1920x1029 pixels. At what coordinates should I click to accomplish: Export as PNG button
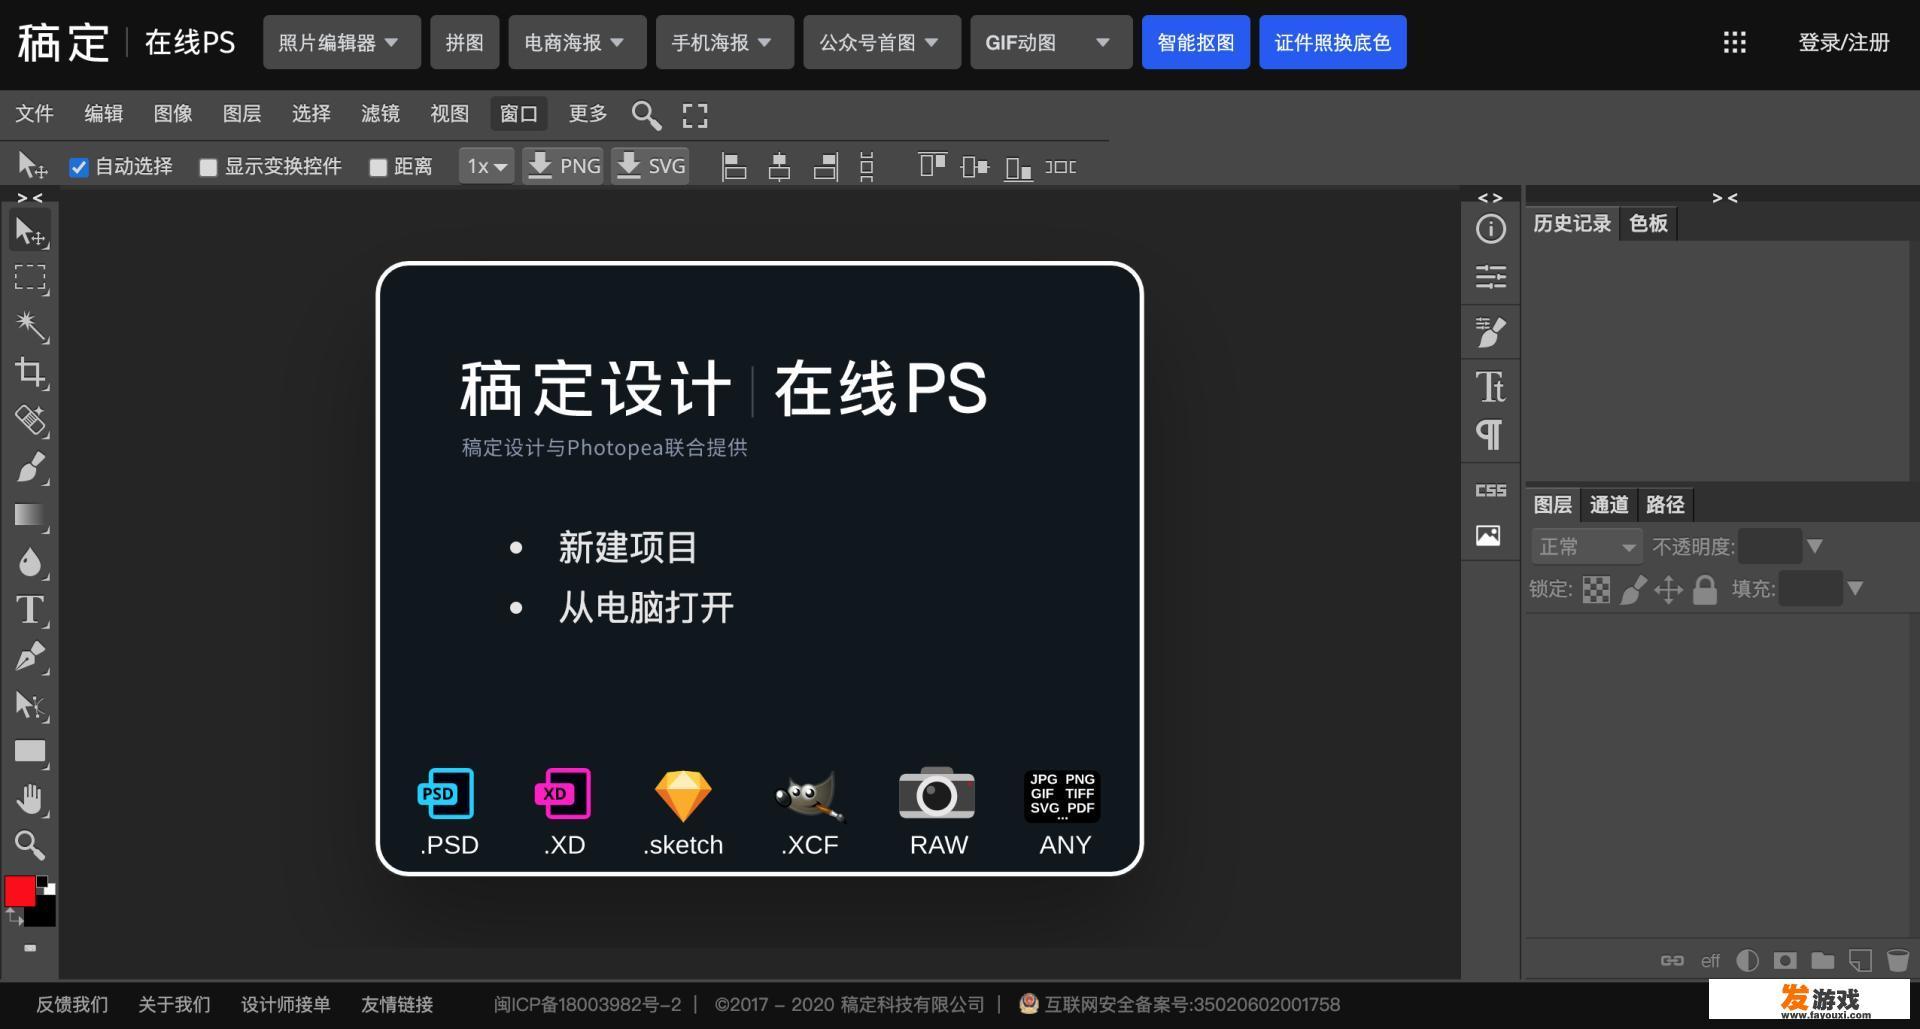pyautogui.click(x=563, y=166)
